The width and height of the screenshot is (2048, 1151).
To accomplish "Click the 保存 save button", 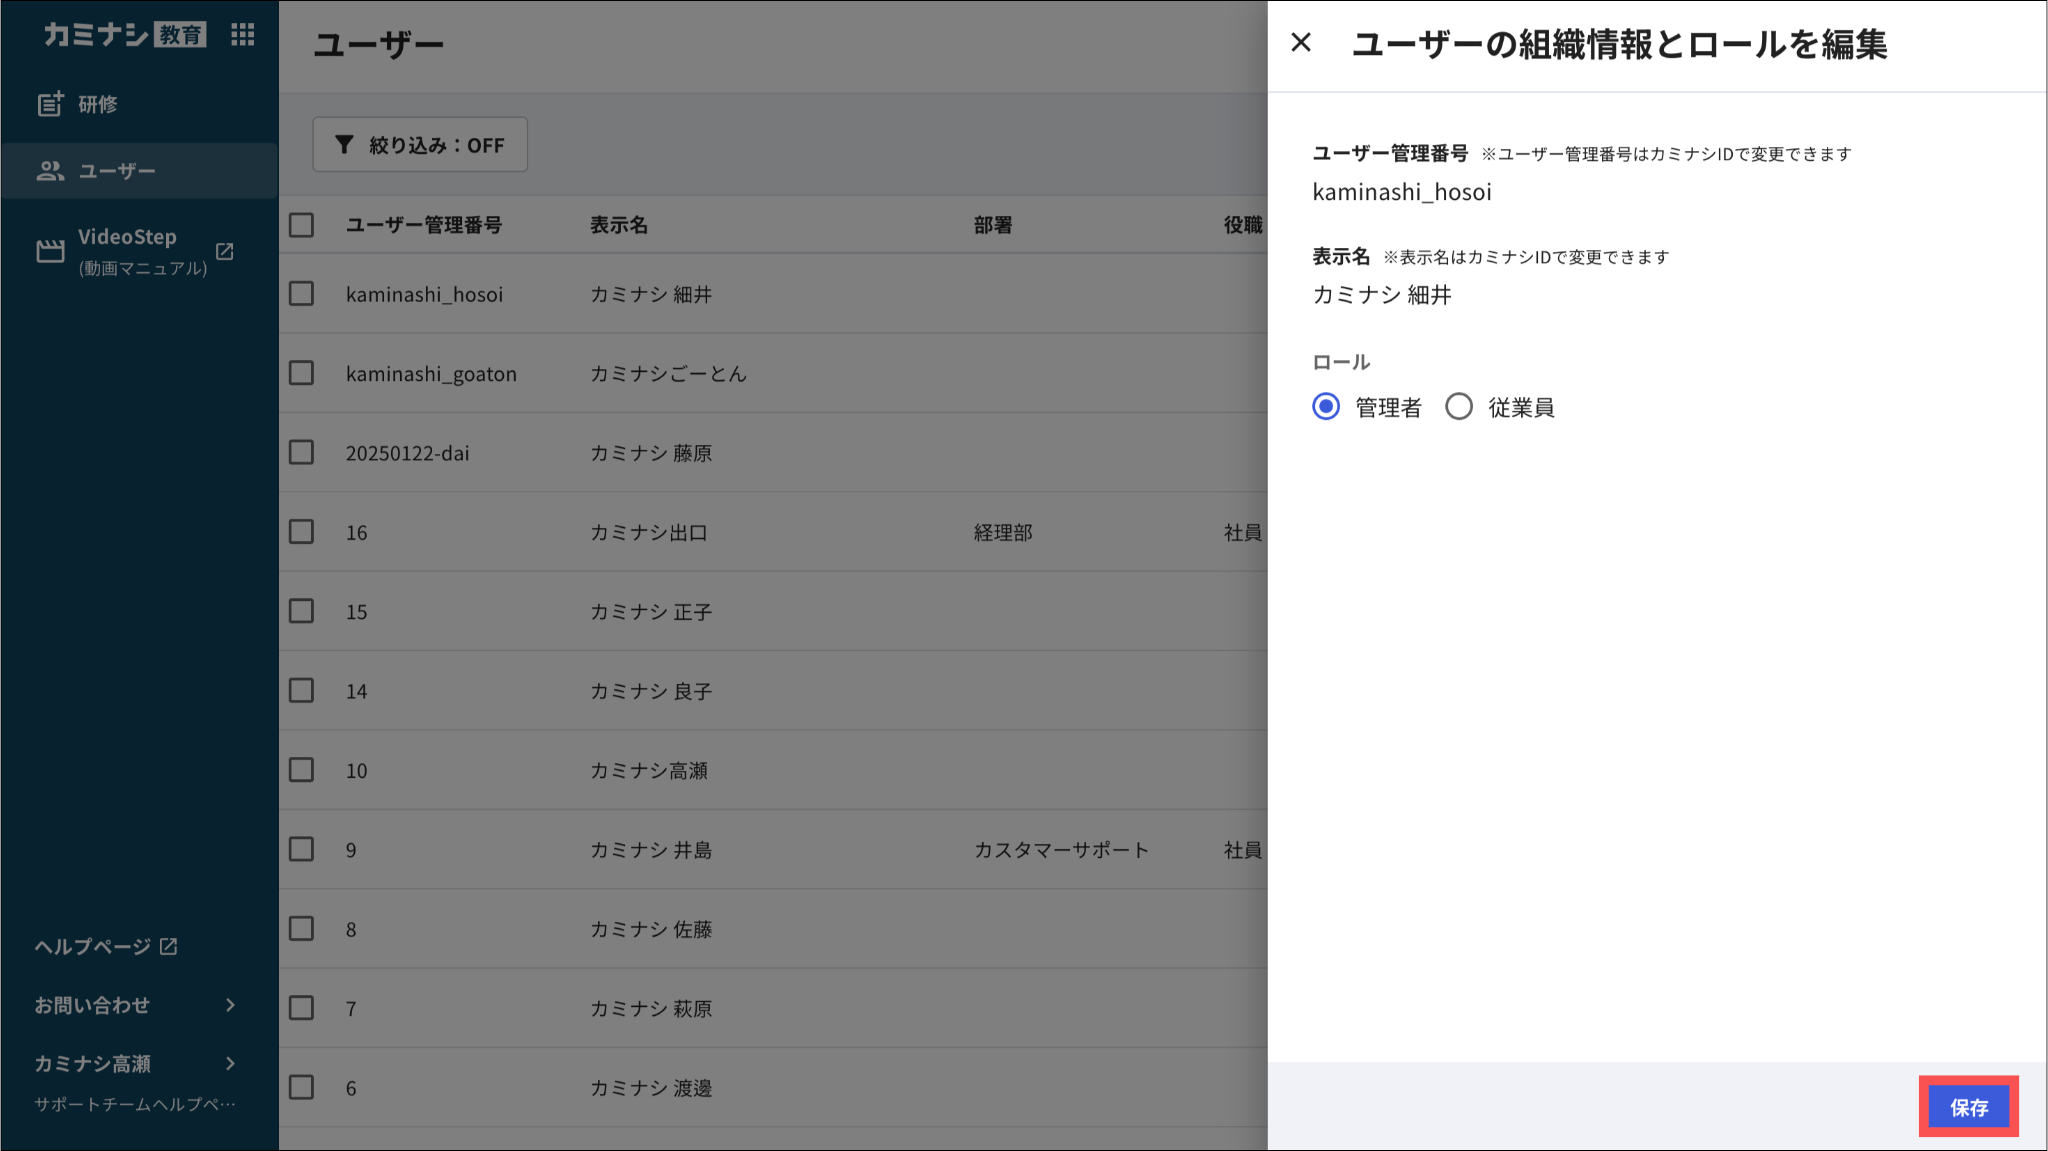I will [x=1968, y=1107].
